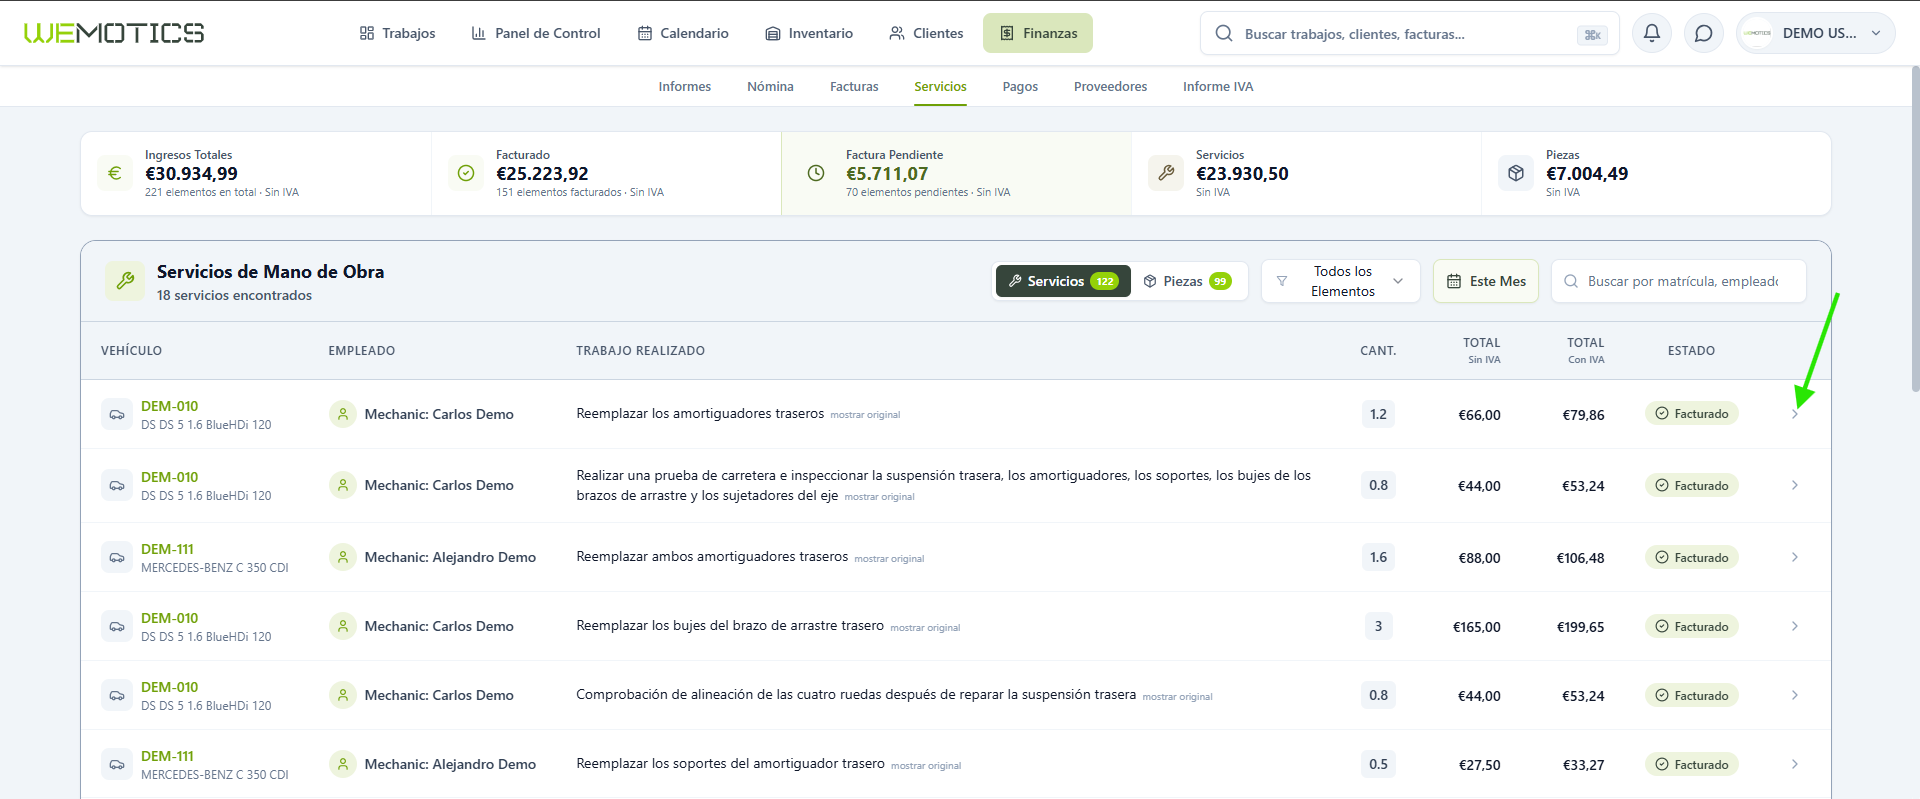Click the avatar in the soportes del amortiguador row

(x=343, y=764)
